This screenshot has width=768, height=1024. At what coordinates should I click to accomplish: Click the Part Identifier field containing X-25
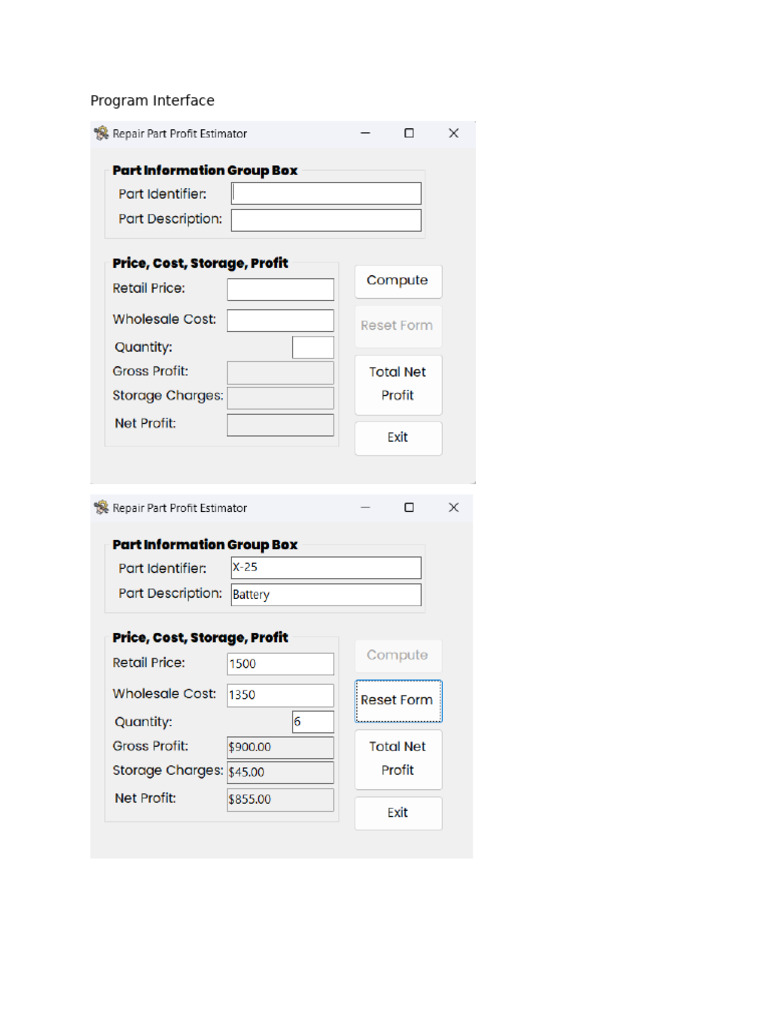tap(326, 568)
